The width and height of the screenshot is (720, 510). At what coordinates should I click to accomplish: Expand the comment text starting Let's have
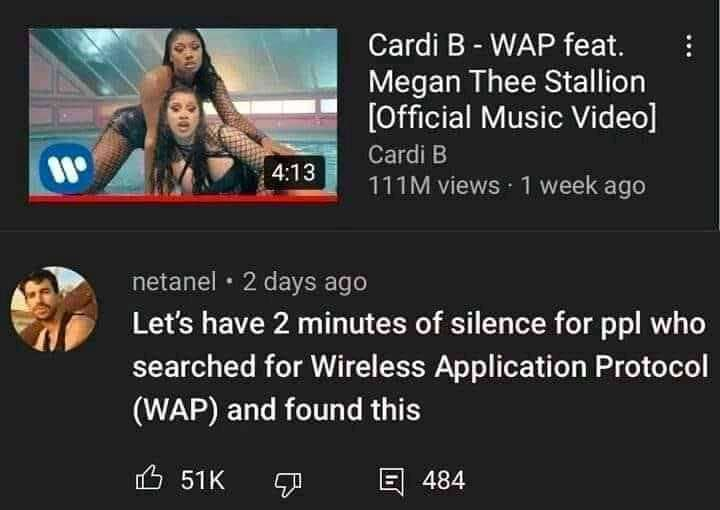[420, 366]
